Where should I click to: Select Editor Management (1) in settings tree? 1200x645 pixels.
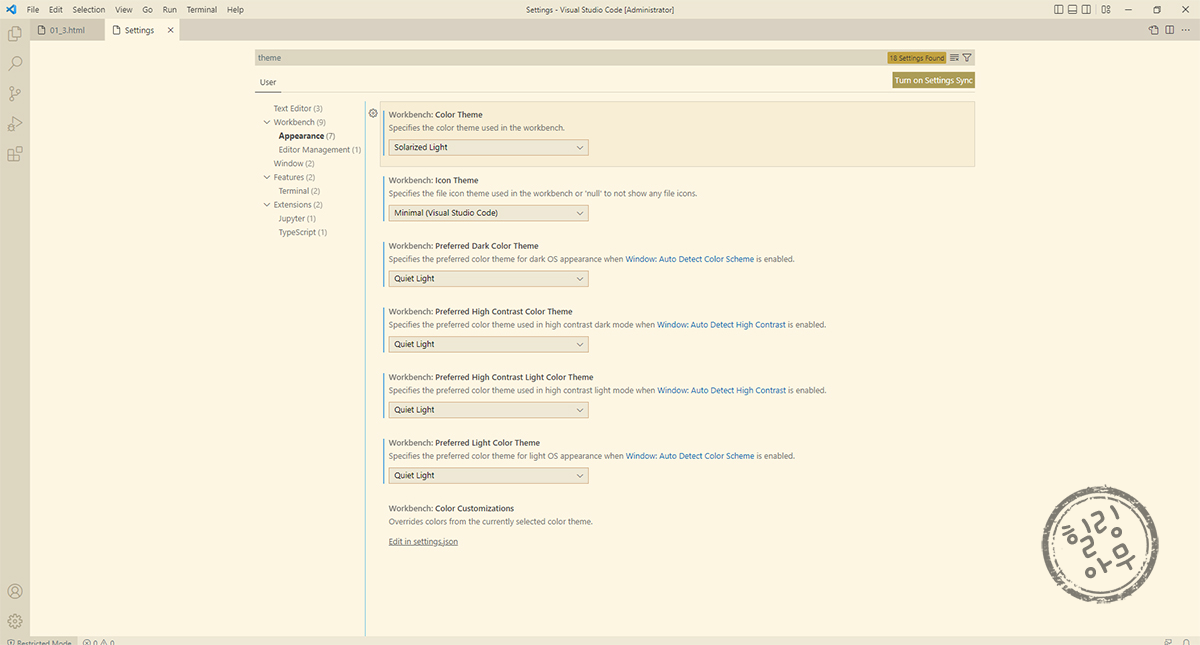click(x=319, y=150)
